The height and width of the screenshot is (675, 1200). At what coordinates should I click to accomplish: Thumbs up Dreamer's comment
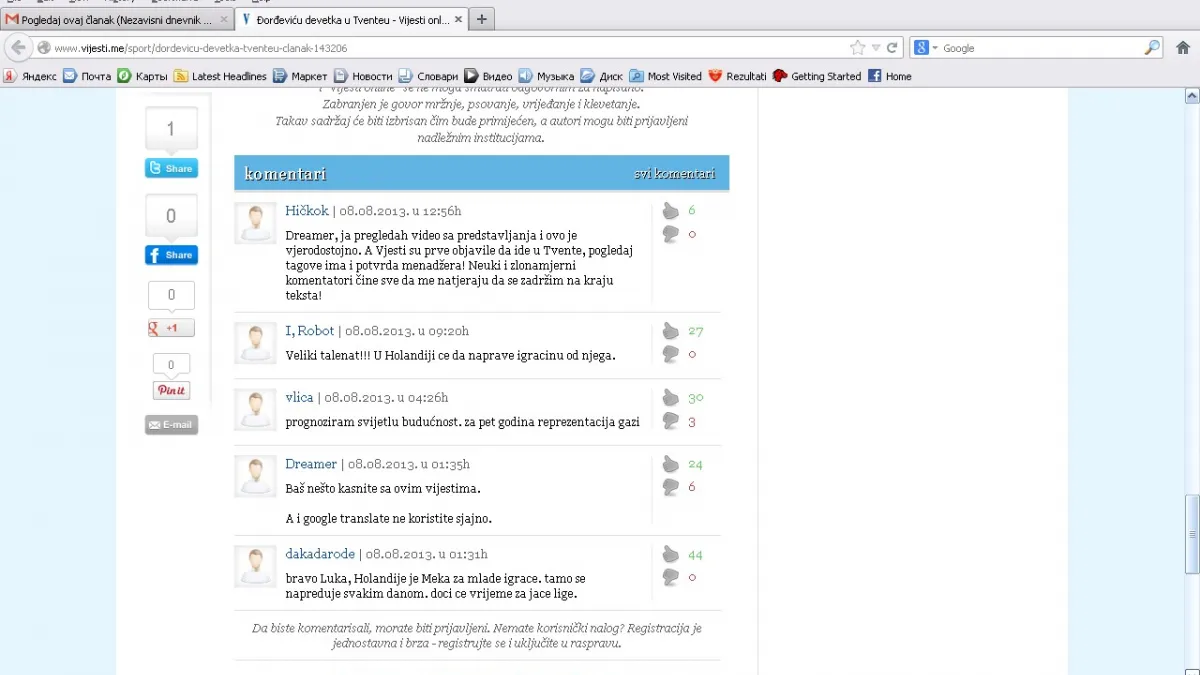pyautogui.click(x=671, y=464)
